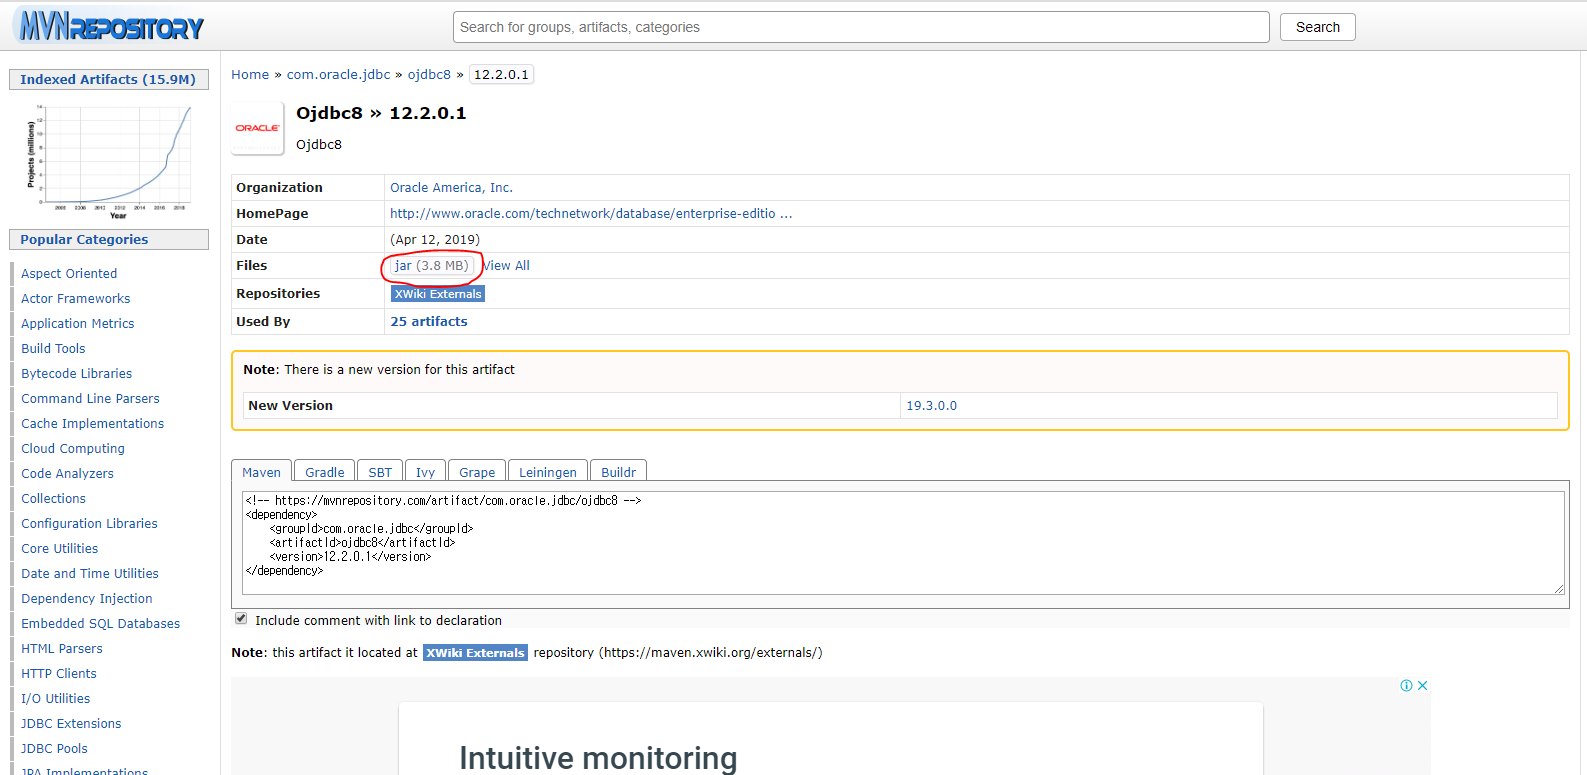Switch to the Gradle tab
This screenshot has width=1587, height=775.
click(325, 472)
